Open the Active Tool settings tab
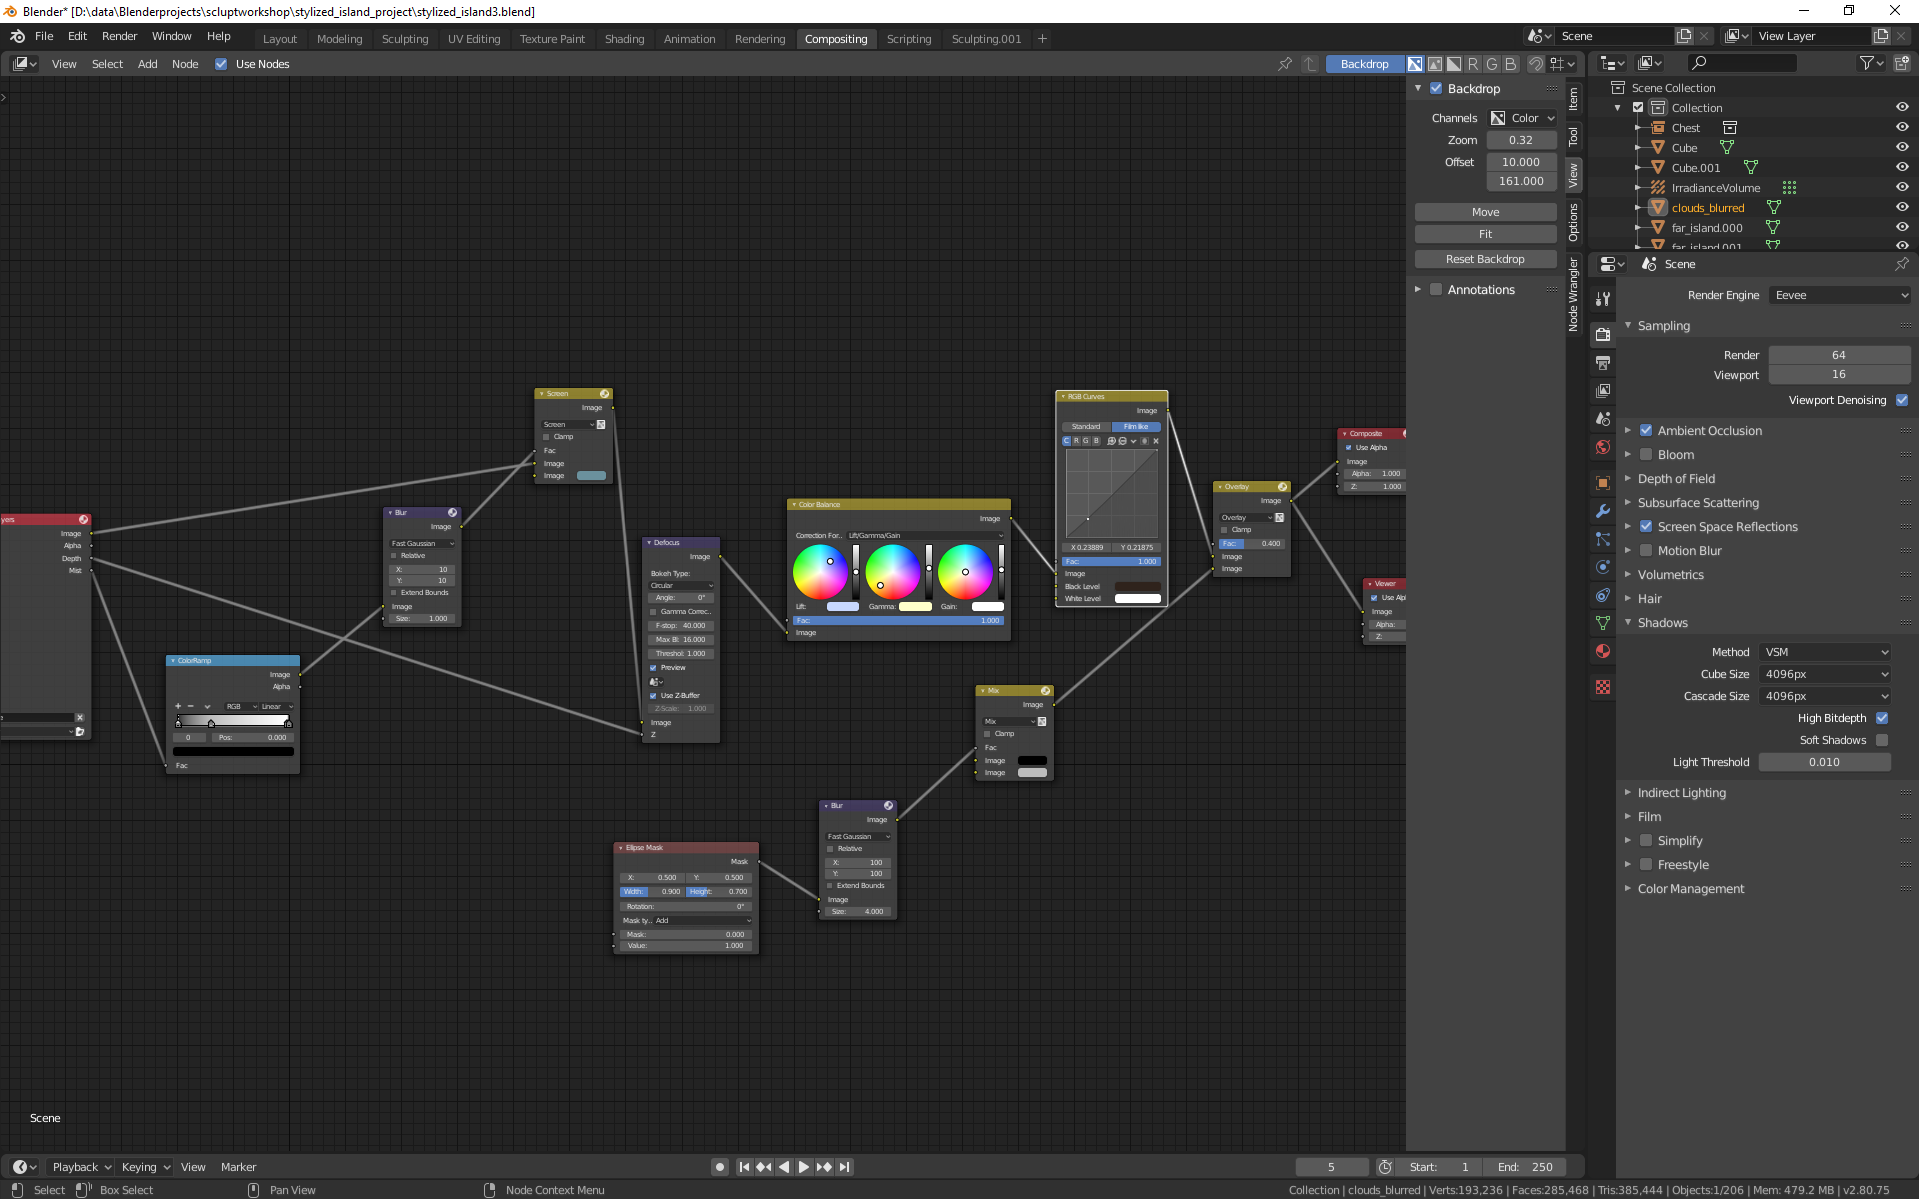 (1603, 299)
